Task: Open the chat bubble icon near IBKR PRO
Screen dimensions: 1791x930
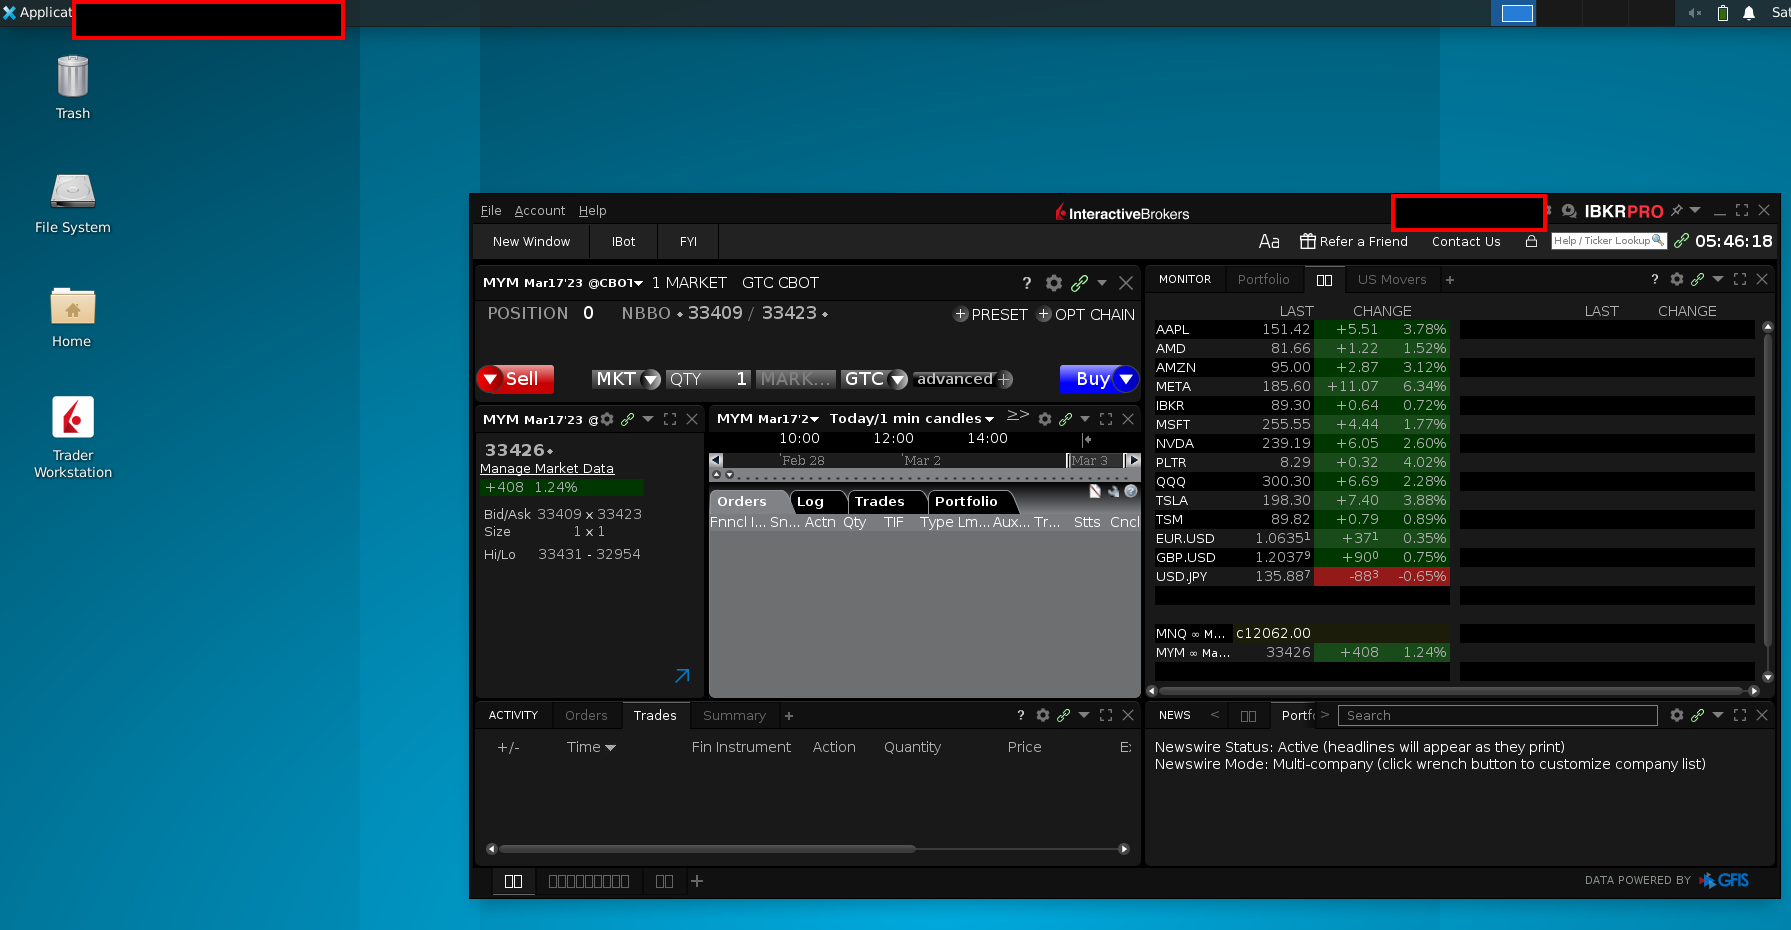Action: pos(1569,211)
